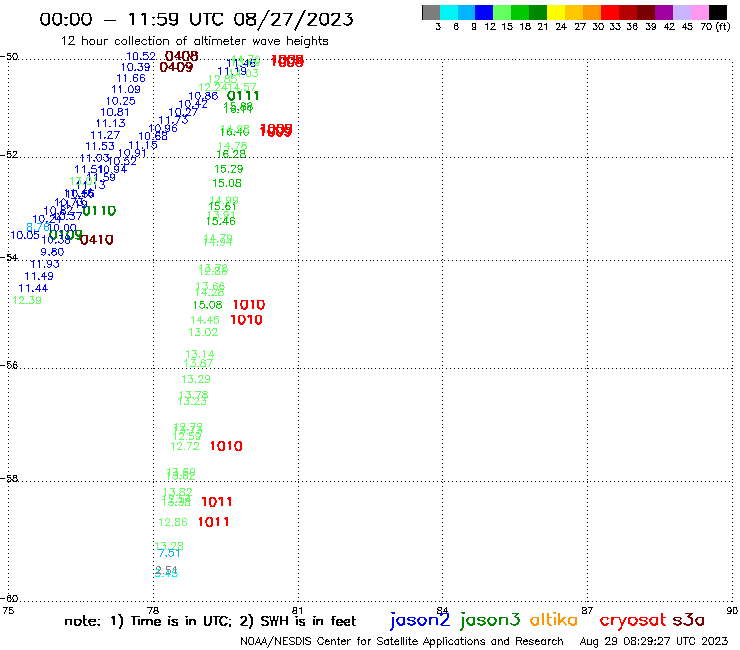Click the latitude axis label -56
The height and width of the screenshot is (650, 740).
(9, 365)
